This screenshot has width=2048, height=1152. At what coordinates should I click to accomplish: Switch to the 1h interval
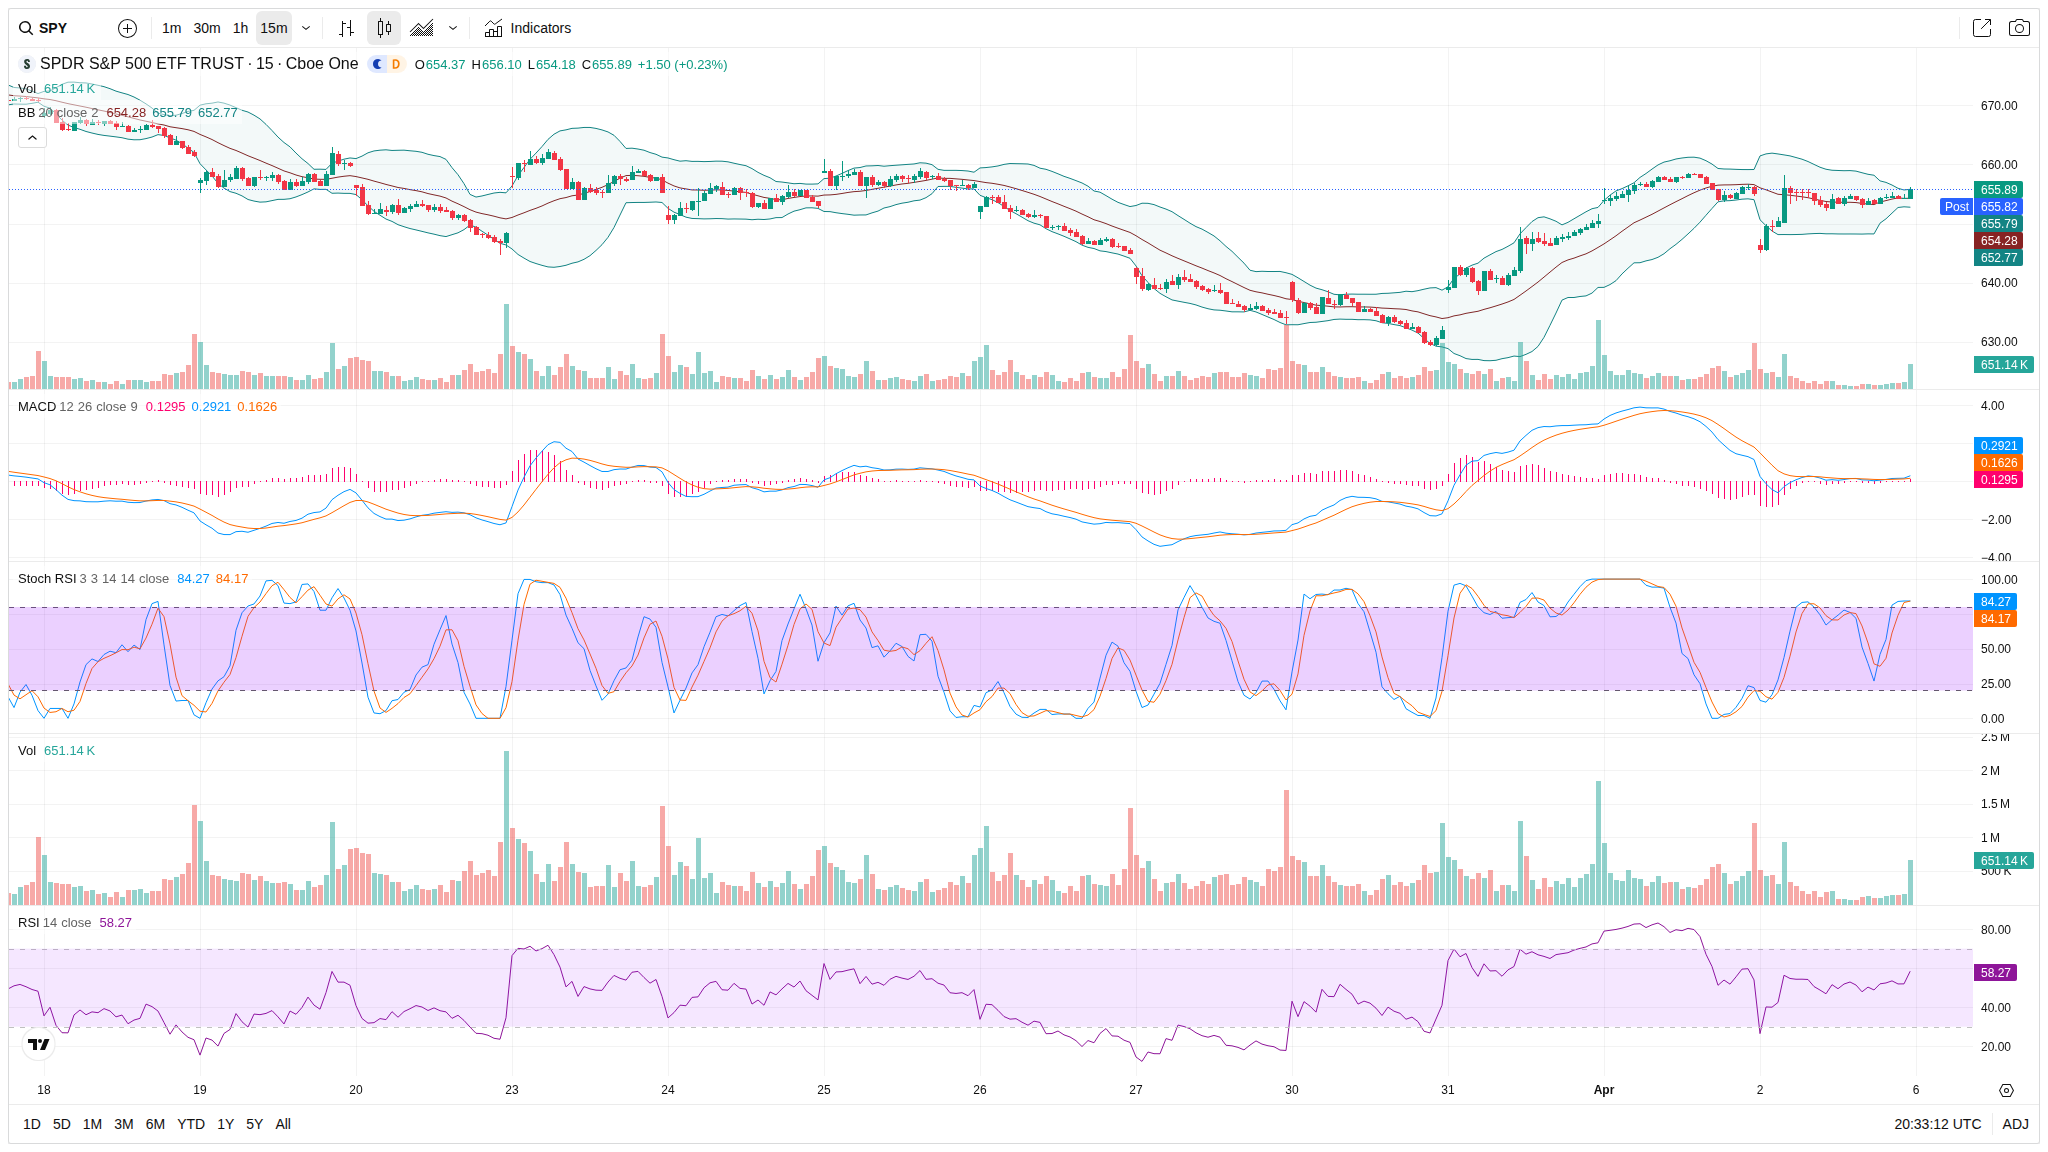click(240, 28)
